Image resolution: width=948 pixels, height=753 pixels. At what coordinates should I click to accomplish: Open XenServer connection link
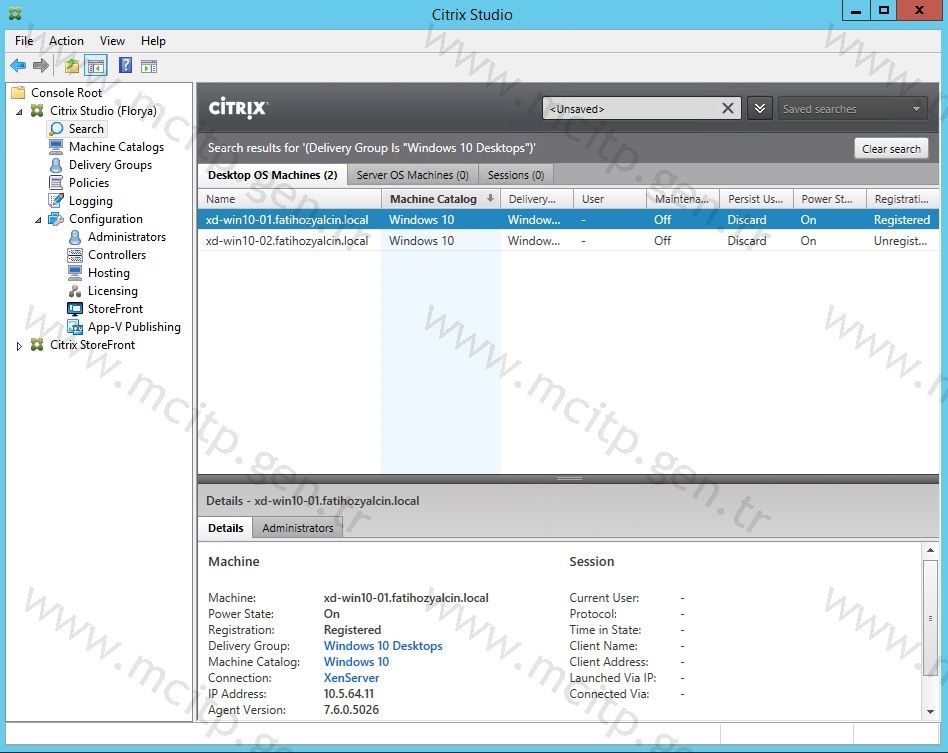(x=351, y=677)
